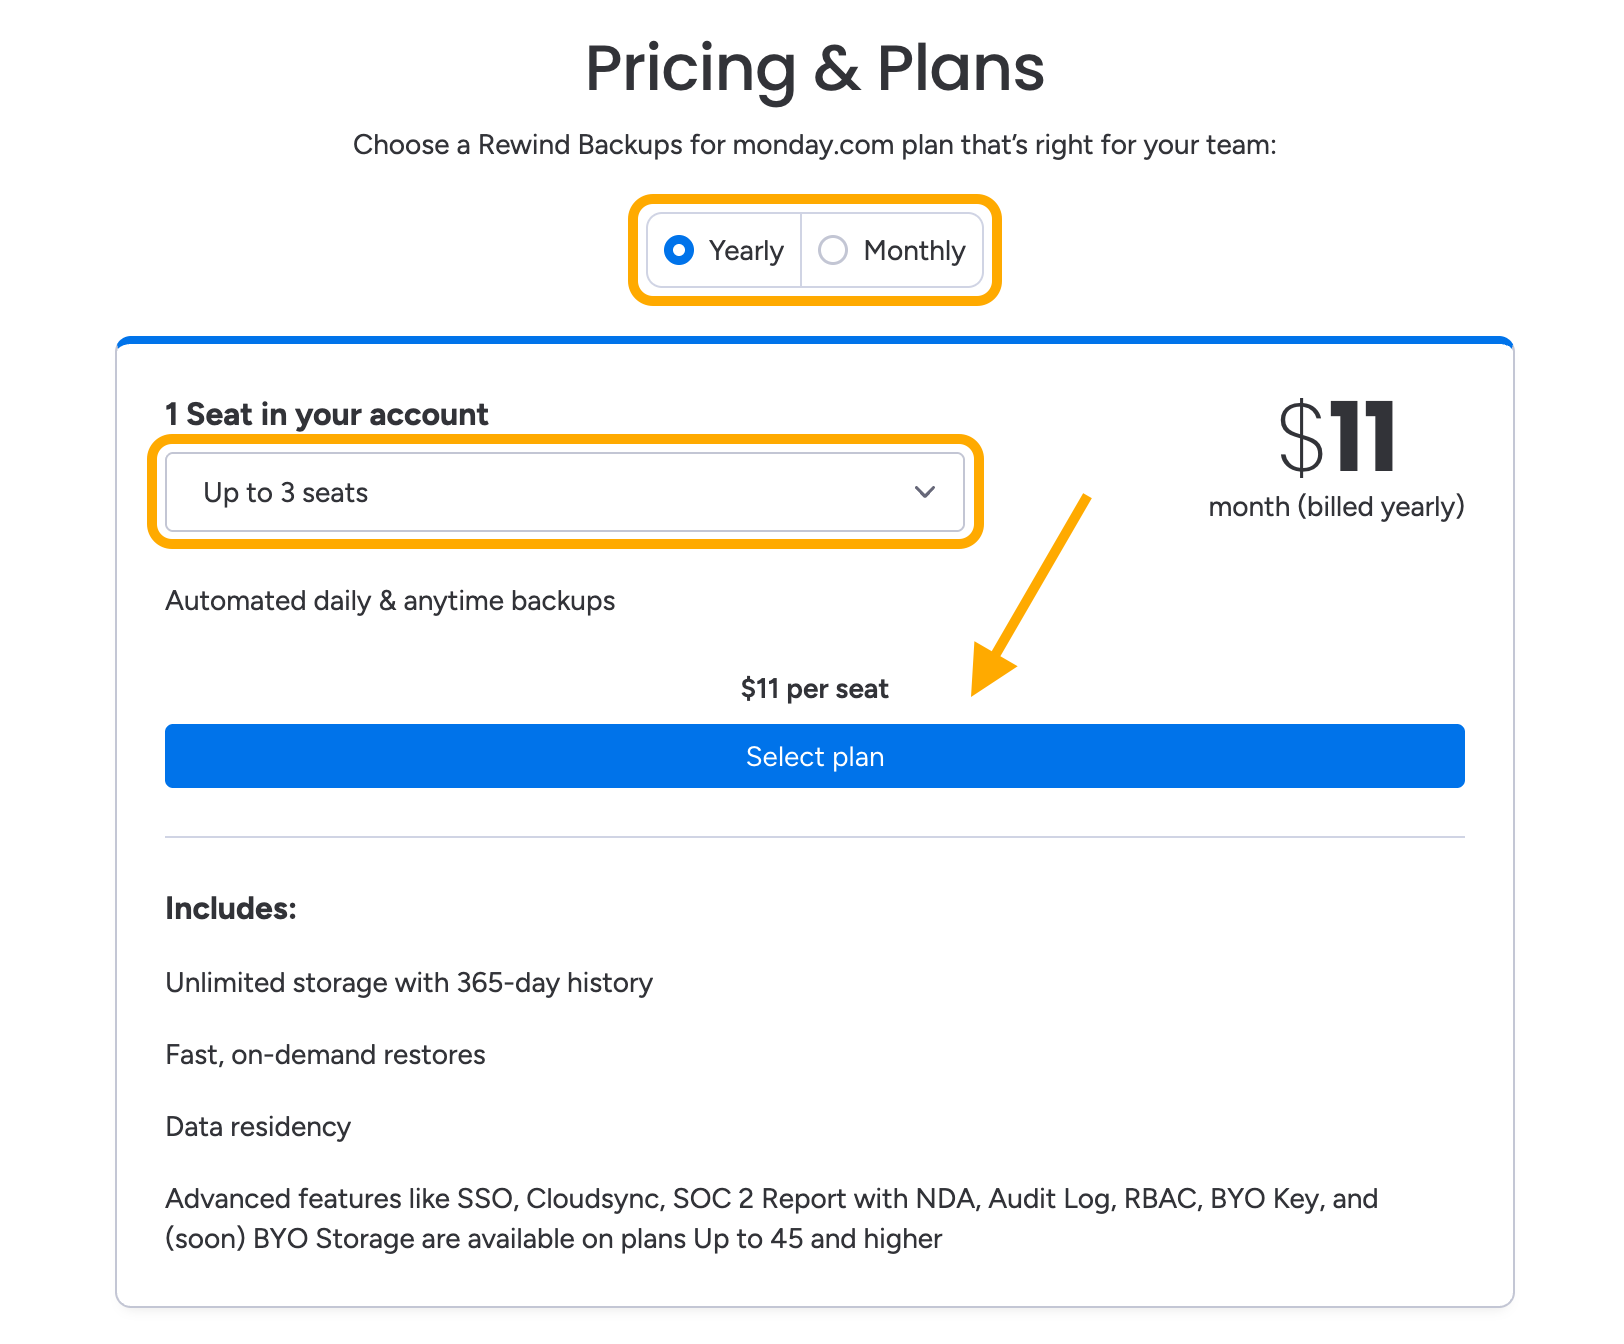Image resolution: width=1624 pixels, height=1344 pixels.
Task: Select the Yearly billing radio button
Action: coord(679,250)
